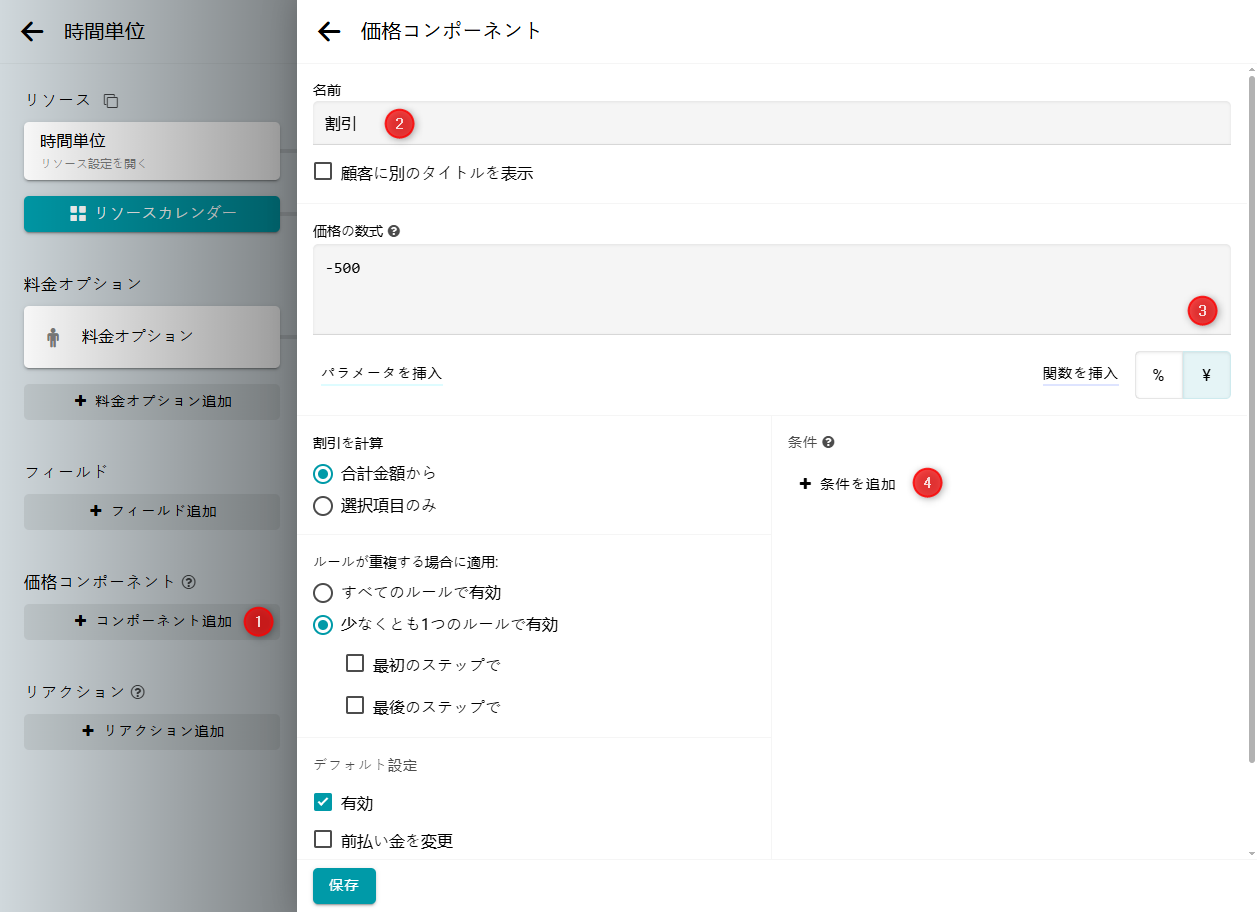Click the copy icon next to リソース

[x=111, y=101]
